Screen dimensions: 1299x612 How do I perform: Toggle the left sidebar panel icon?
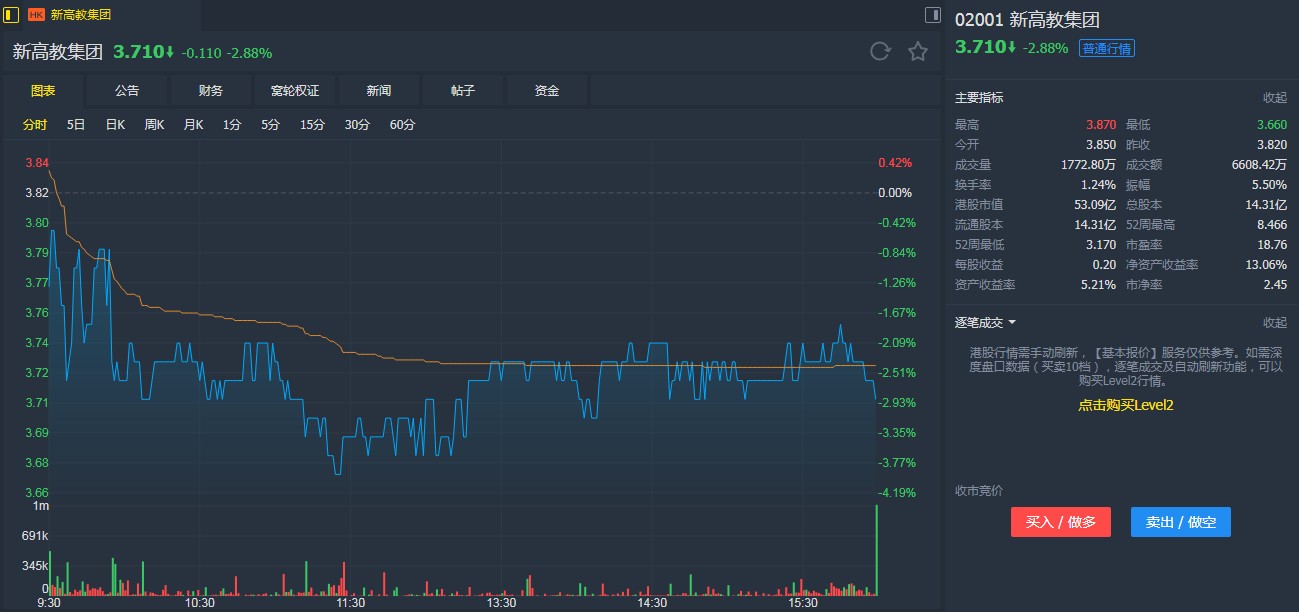[12, 15]
